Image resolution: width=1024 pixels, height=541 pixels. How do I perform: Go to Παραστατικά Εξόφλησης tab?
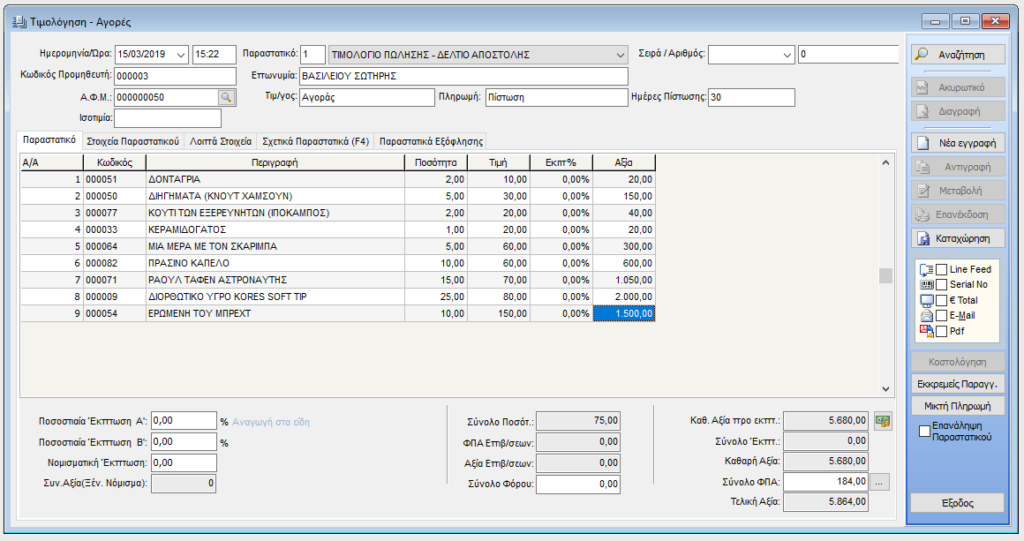coord(431,141)
